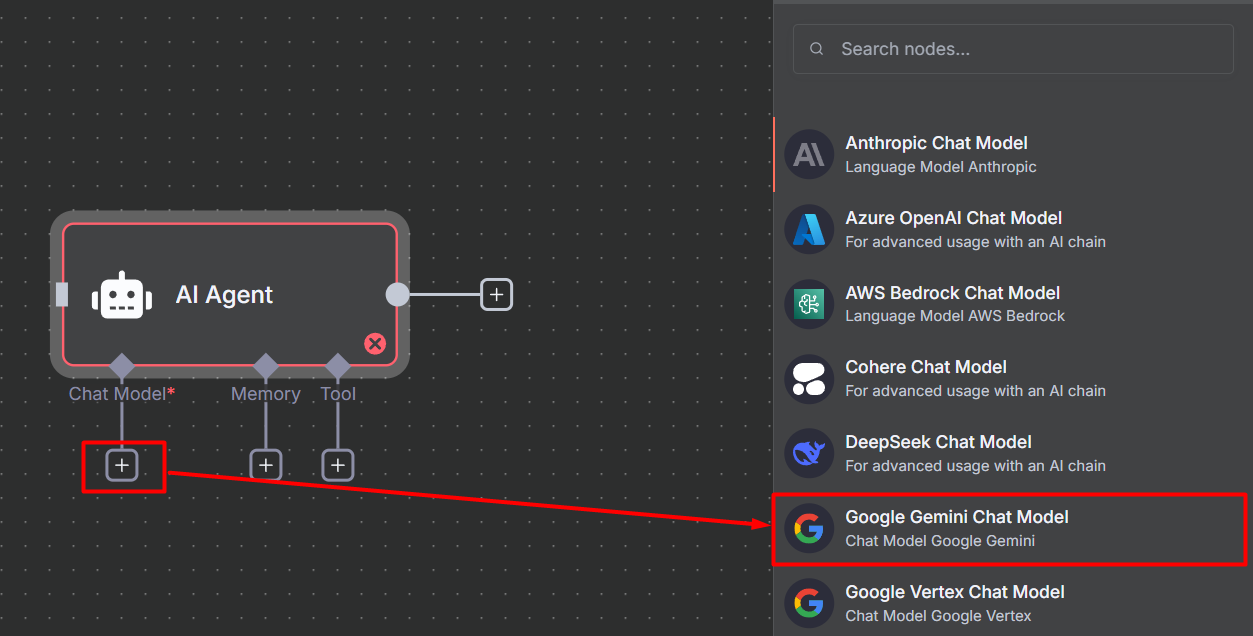Click the AI Agent input handle on the left edge
This screenshot has height=636, width=1253.
coord(62,294)
